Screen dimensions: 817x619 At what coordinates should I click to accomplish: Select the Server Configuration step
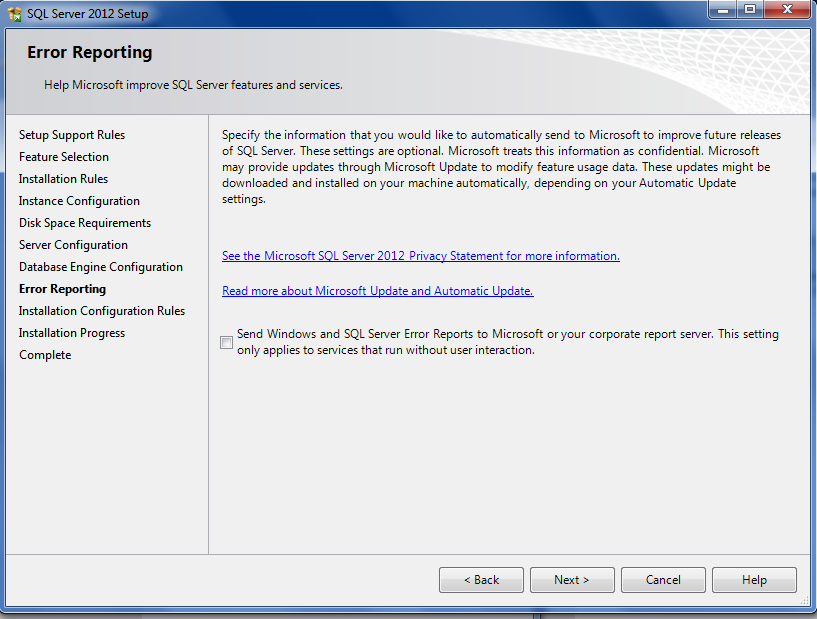point(73,245)
